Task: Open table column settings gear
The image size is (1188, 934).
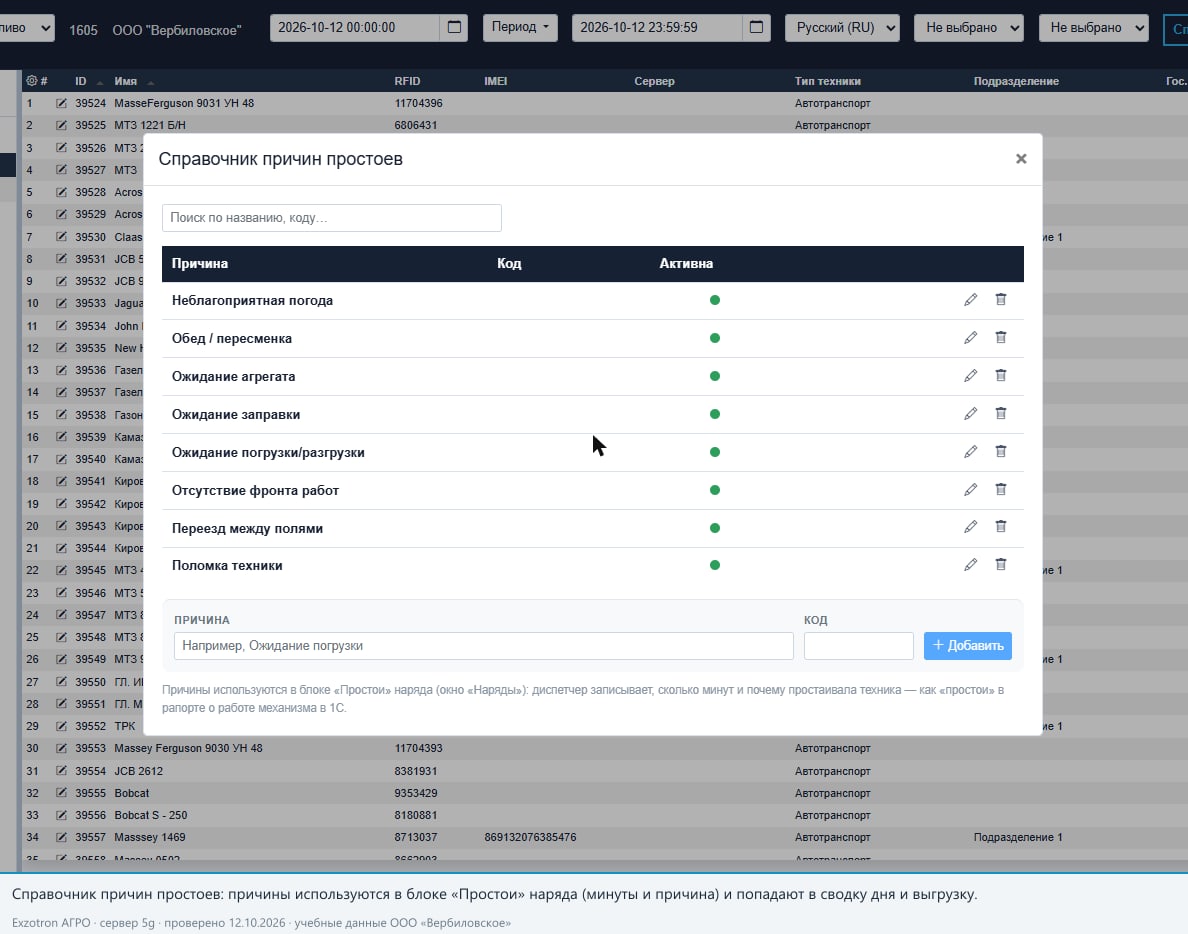Action: 31,80
